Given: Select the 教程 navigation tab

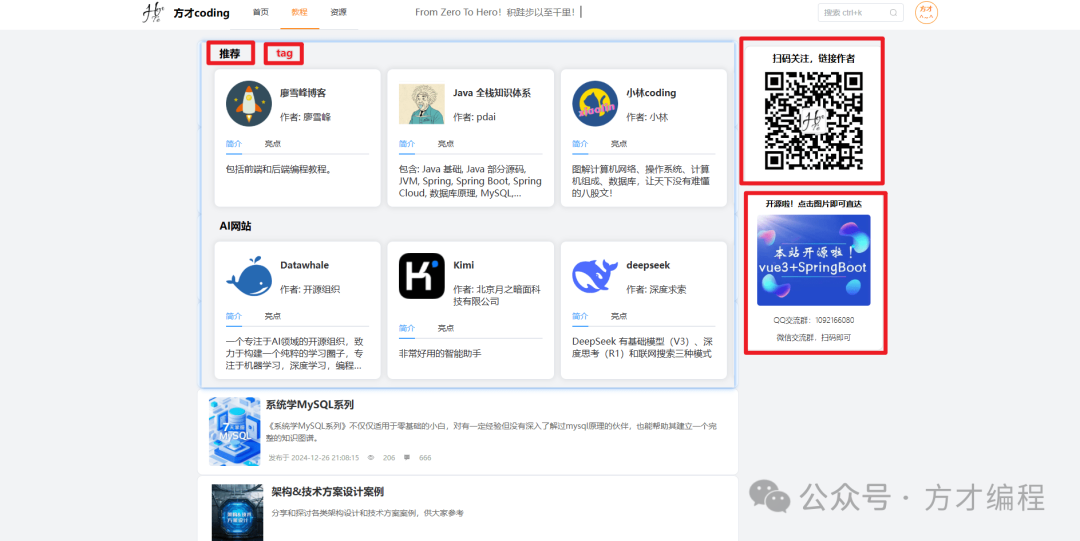Looking at the screenshot, I should click(x=300, y=12).
